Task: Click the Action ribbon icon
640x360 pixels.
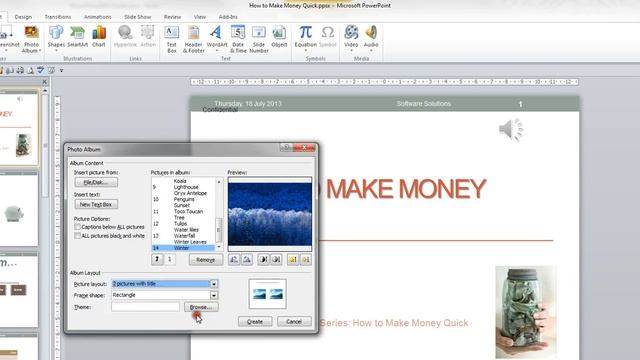Action: click(148, 36)
